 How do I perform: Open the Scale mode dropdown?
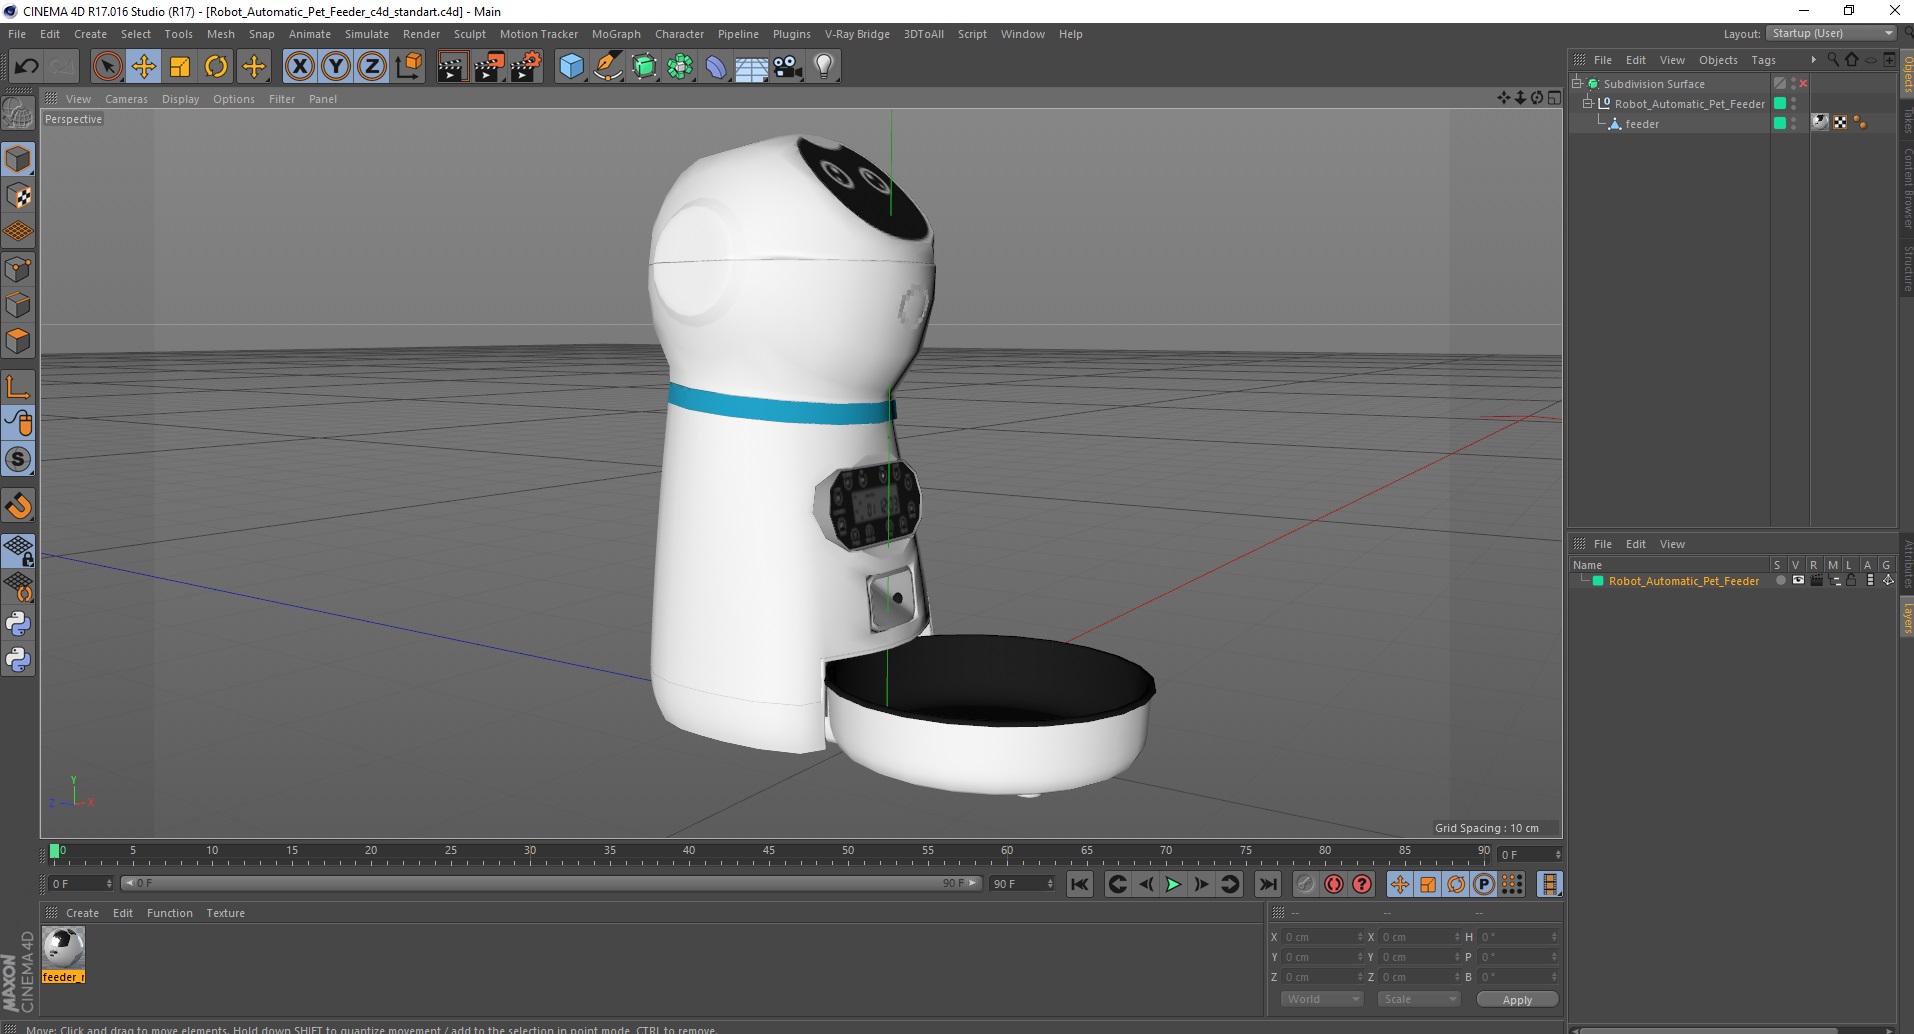(1418, 999)
